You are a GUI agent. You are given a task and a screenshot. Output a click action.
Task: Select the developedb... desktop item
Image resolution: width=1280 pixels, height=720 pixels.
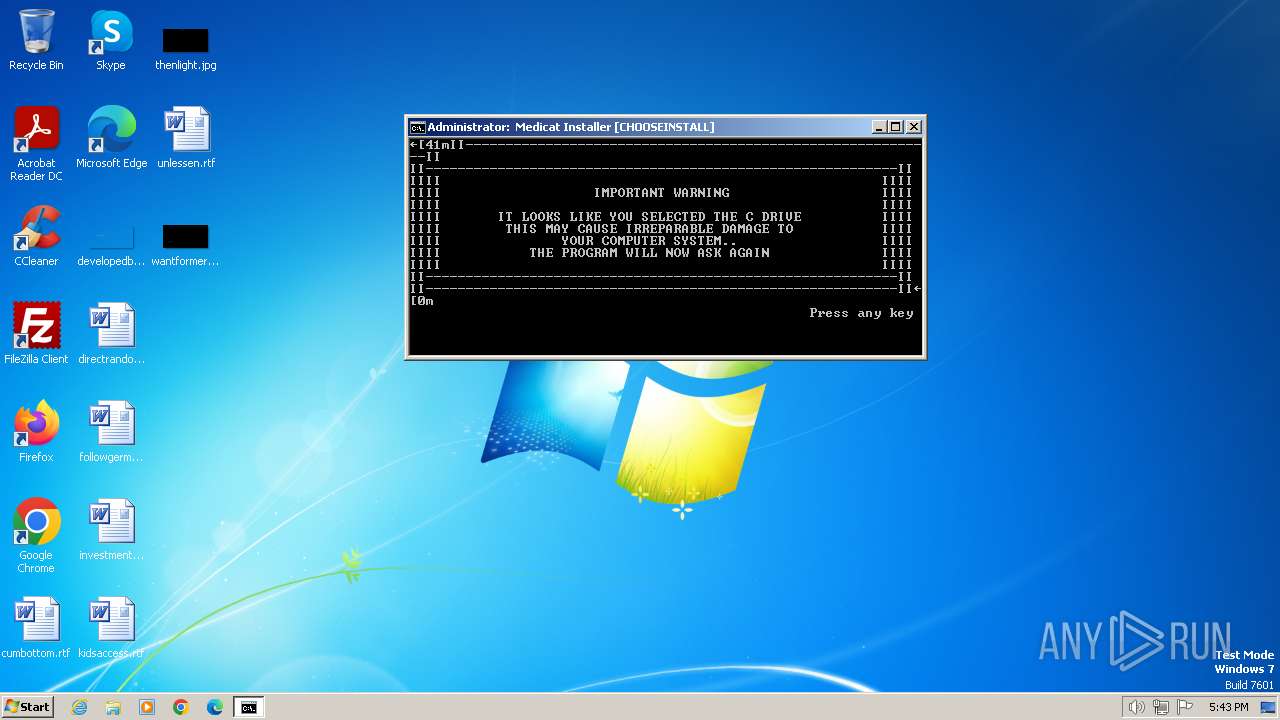click(x=111, y=244)
